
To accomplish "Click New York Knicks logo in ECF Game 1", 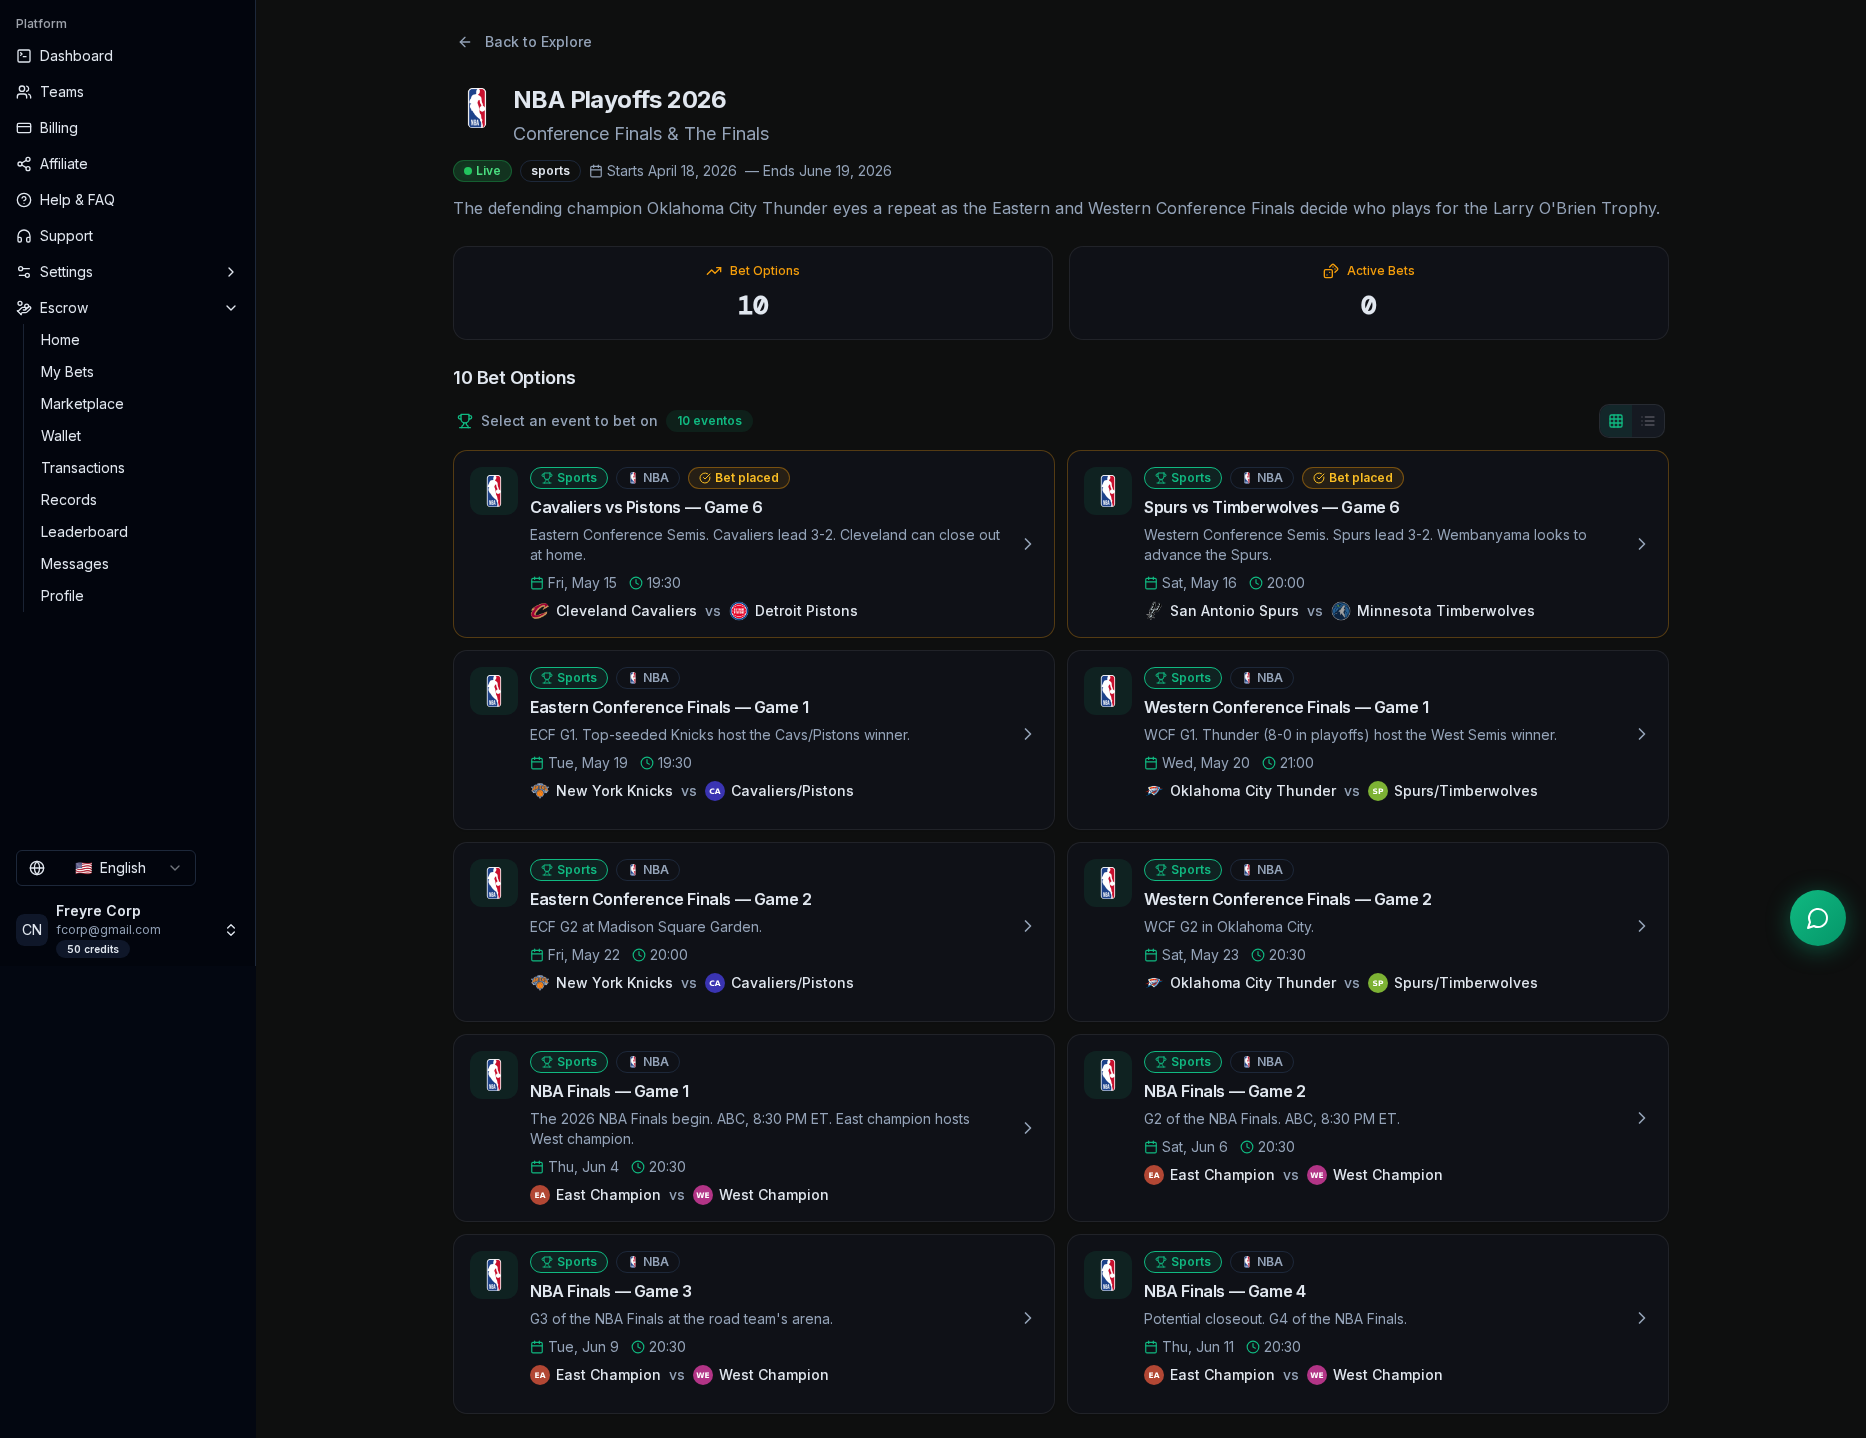I will pos(540,791).
